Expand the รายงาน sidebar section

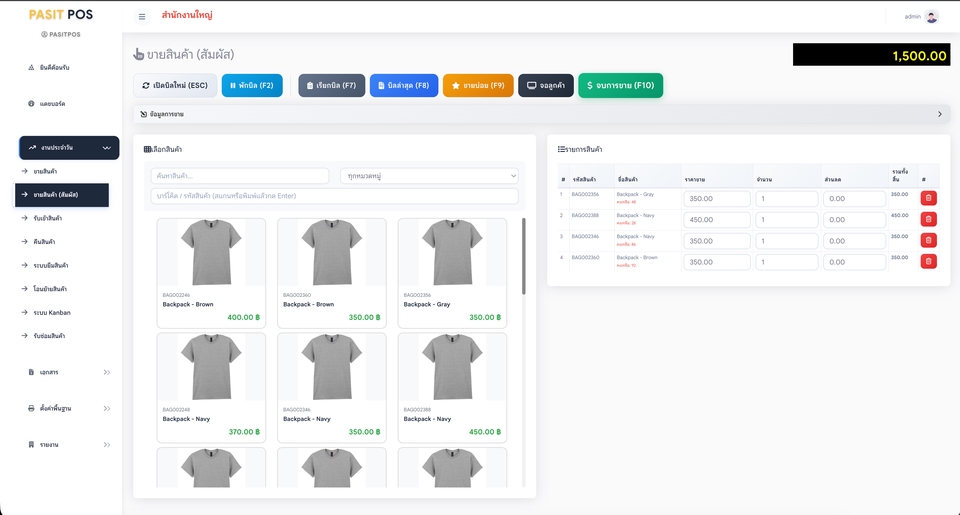[x=69, y=444]
